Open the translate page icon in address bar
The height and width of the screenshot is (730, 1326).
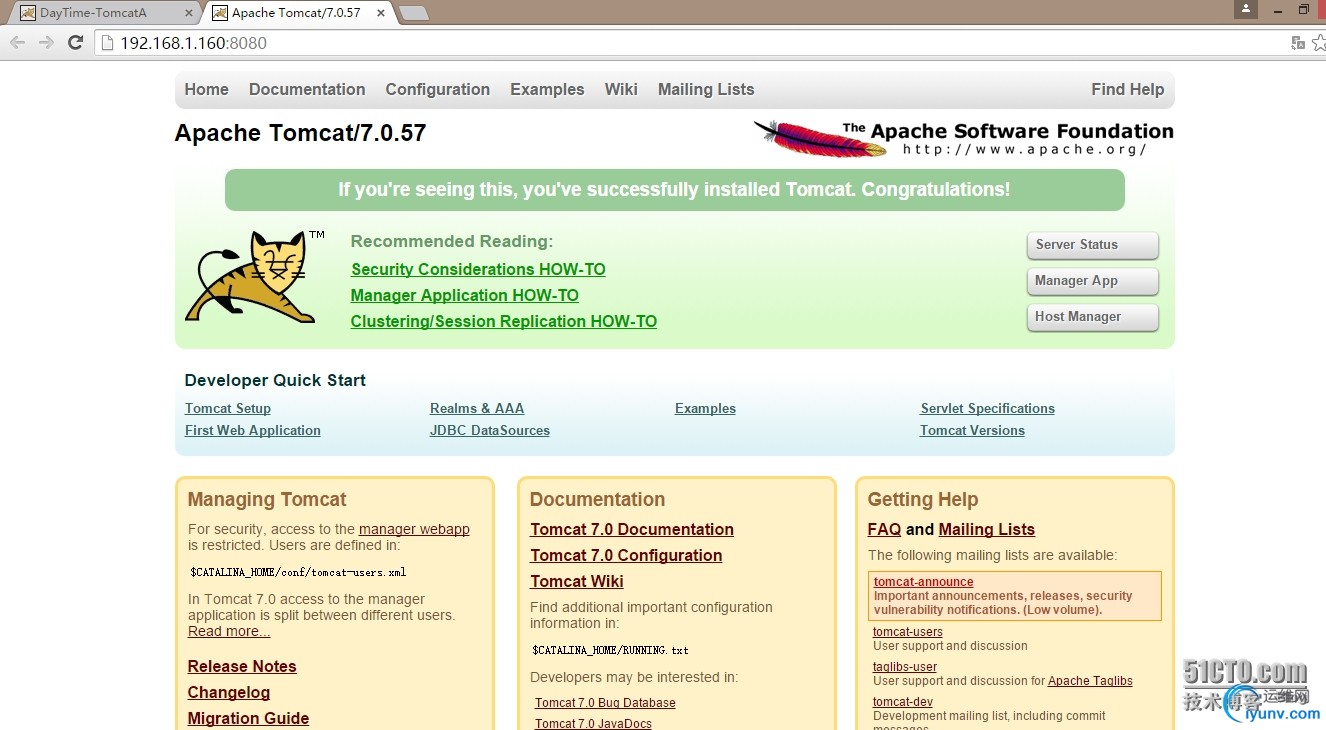(1298, 42)
